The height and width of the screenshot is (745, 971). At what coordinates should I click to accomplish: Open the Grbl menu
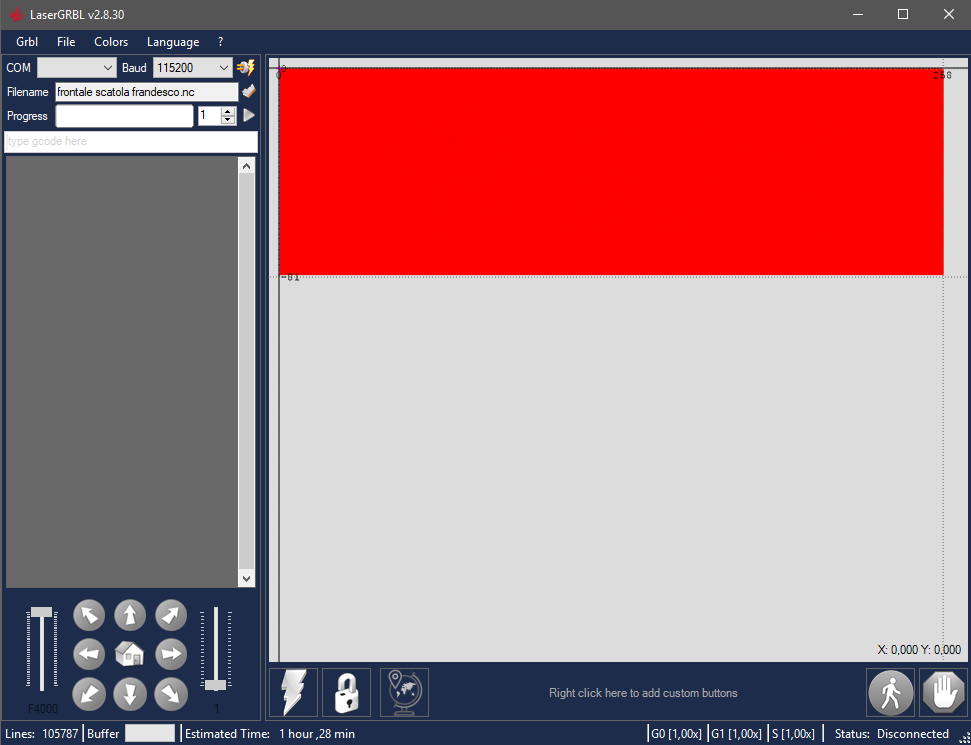tap(27, 42)
